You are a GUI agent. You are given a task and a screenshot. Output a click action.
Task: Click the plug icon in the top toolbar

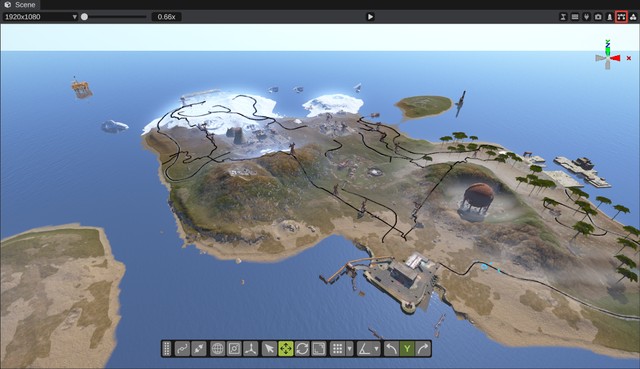[x=587, y=17]
